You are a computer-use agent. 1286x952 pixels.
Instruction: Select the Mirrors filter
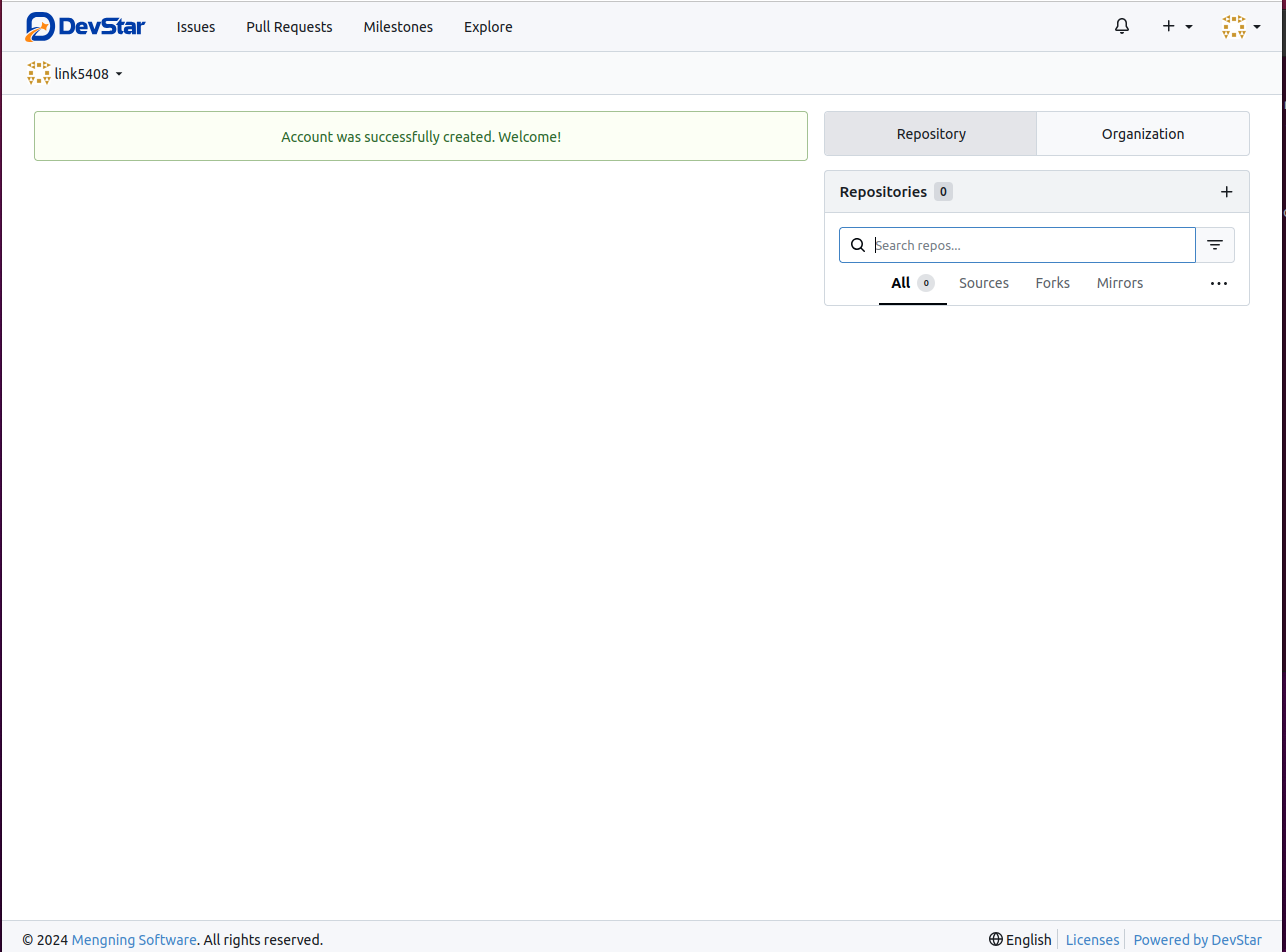pos(1119,283)
